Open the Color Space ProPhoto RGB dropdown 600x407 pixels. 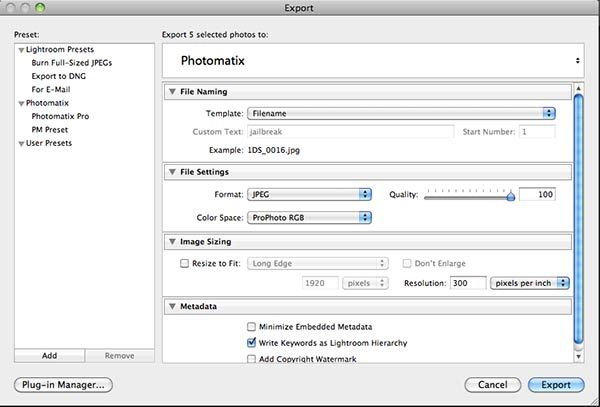[x=309, y=218]
